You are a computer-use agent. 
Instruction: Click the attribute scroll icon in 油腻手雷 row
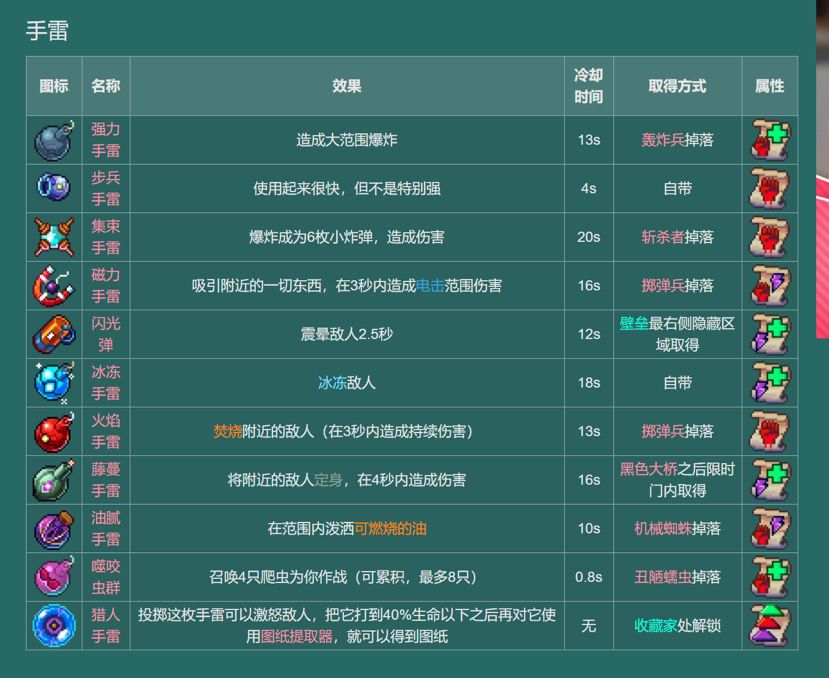pos(770,529)
